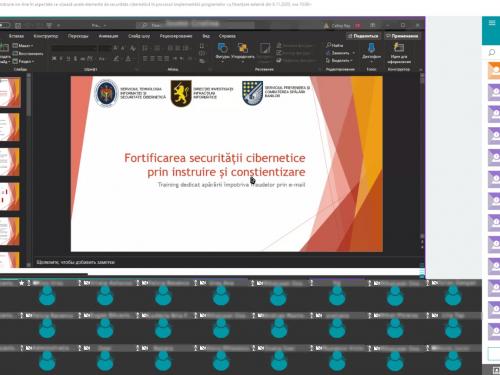This screenshot has height=375, width=500.
Task: Click the Восстановить reset slide button
Action: [28, 53]
